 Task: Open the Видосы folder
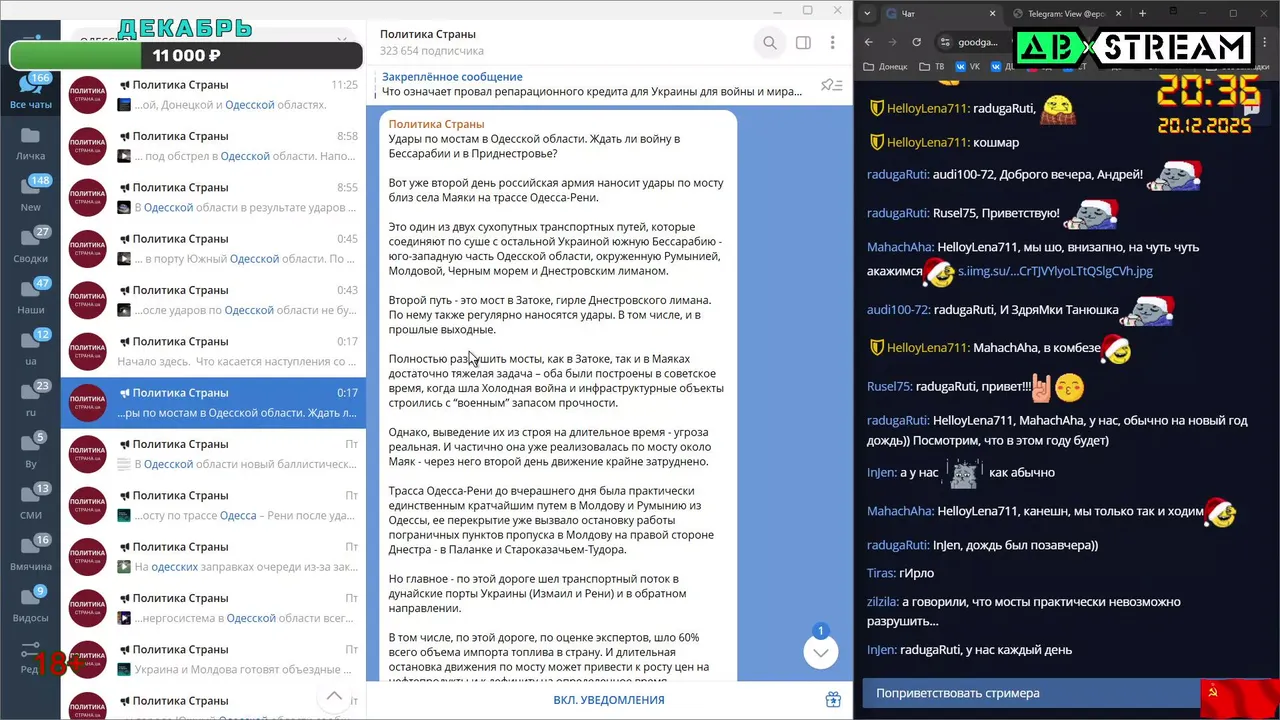coord(31,605)
